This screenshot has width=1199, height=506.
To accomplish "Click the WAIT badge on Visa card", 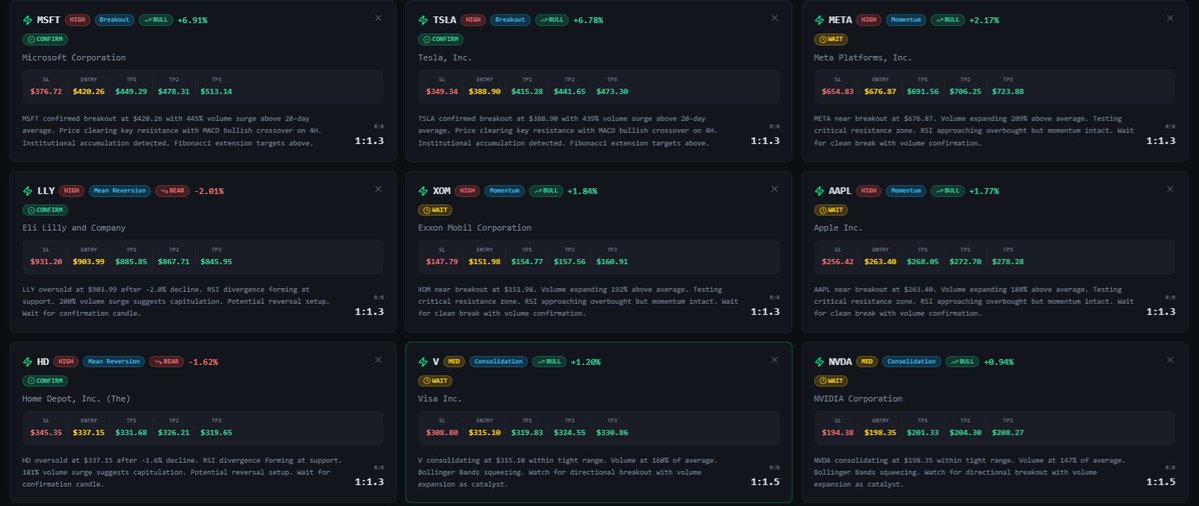I will (x=435, y=381).
